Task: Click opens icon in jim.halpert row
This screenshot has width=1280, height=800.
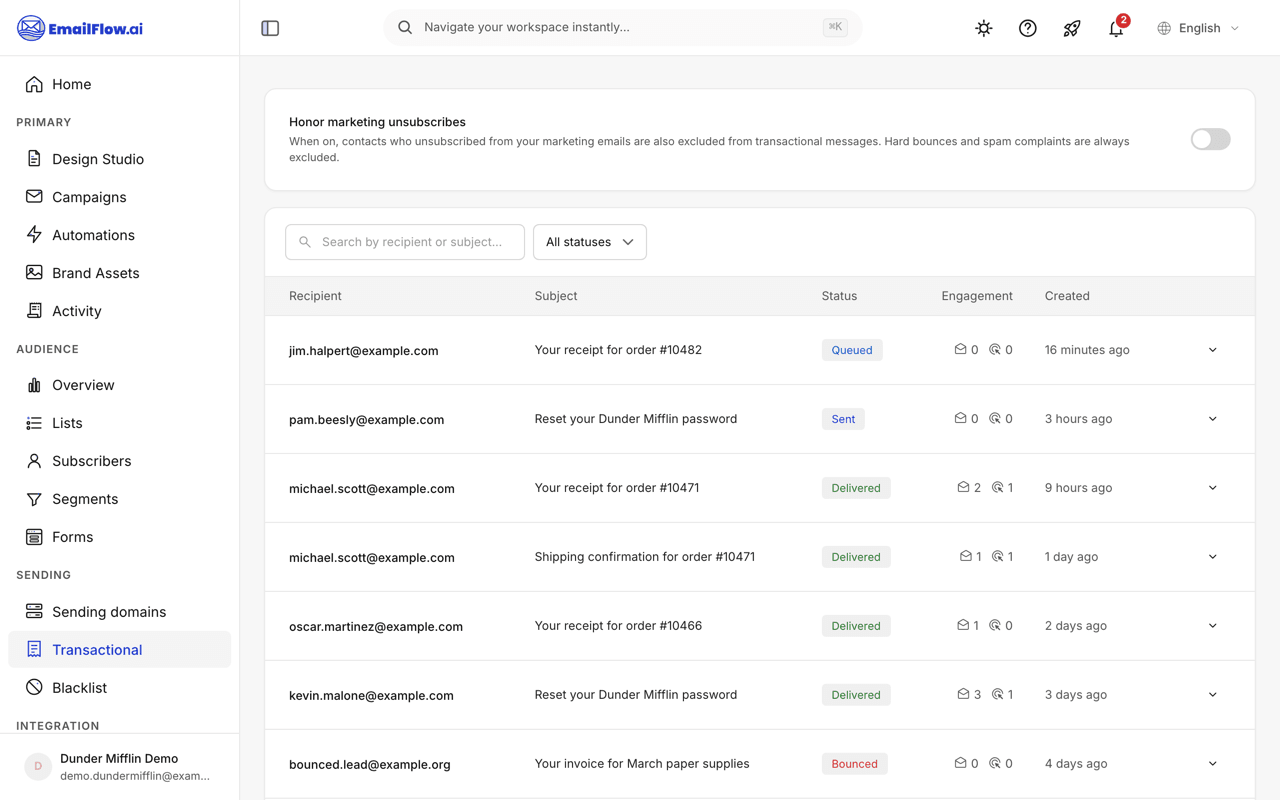Action: 960,350
